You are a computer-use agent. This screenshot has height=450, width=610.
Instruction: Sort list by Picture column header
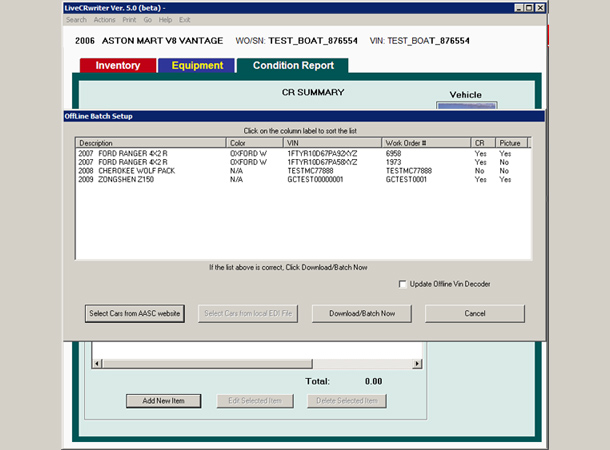[x=511, y=143]
